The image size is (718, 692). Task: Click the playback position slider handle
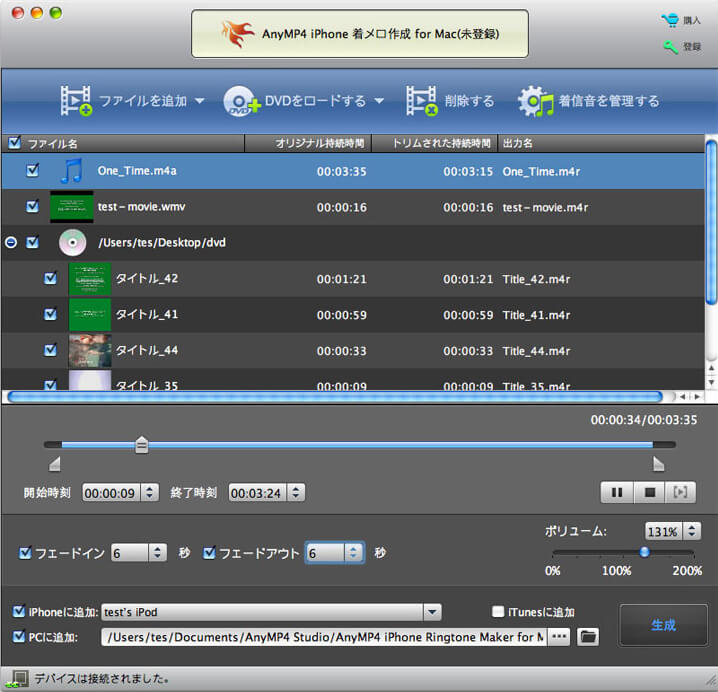[142, 445]
